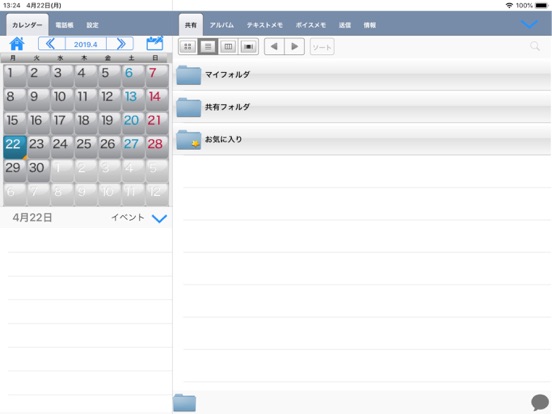
Task: Go to previous month with double-left arrow
Action: (x=51, y=44)
